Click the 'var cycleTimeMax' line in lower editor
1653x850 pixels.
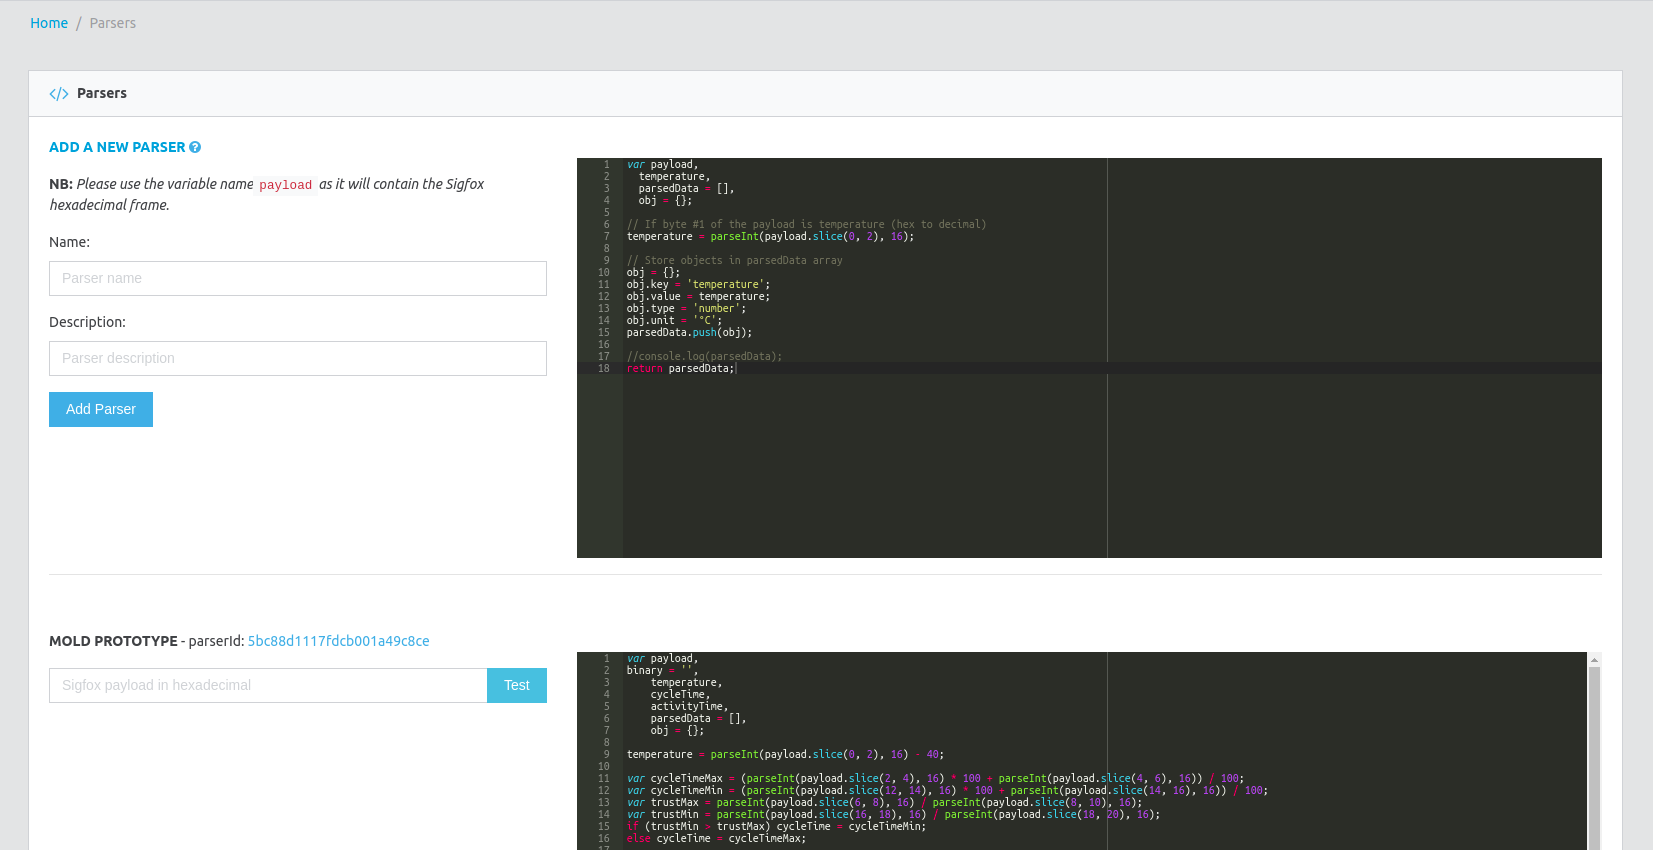pos(935,779)
